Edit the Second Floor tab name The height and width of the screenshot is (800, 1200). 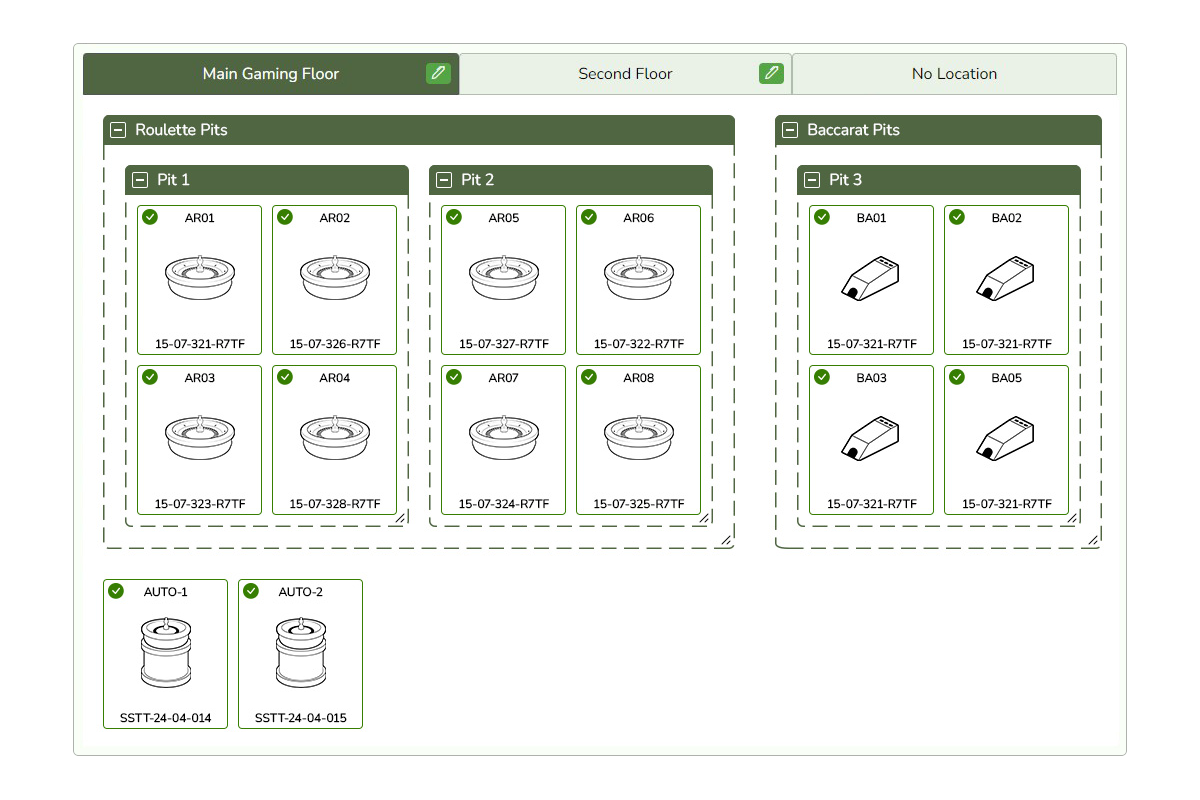click(771, 73)
